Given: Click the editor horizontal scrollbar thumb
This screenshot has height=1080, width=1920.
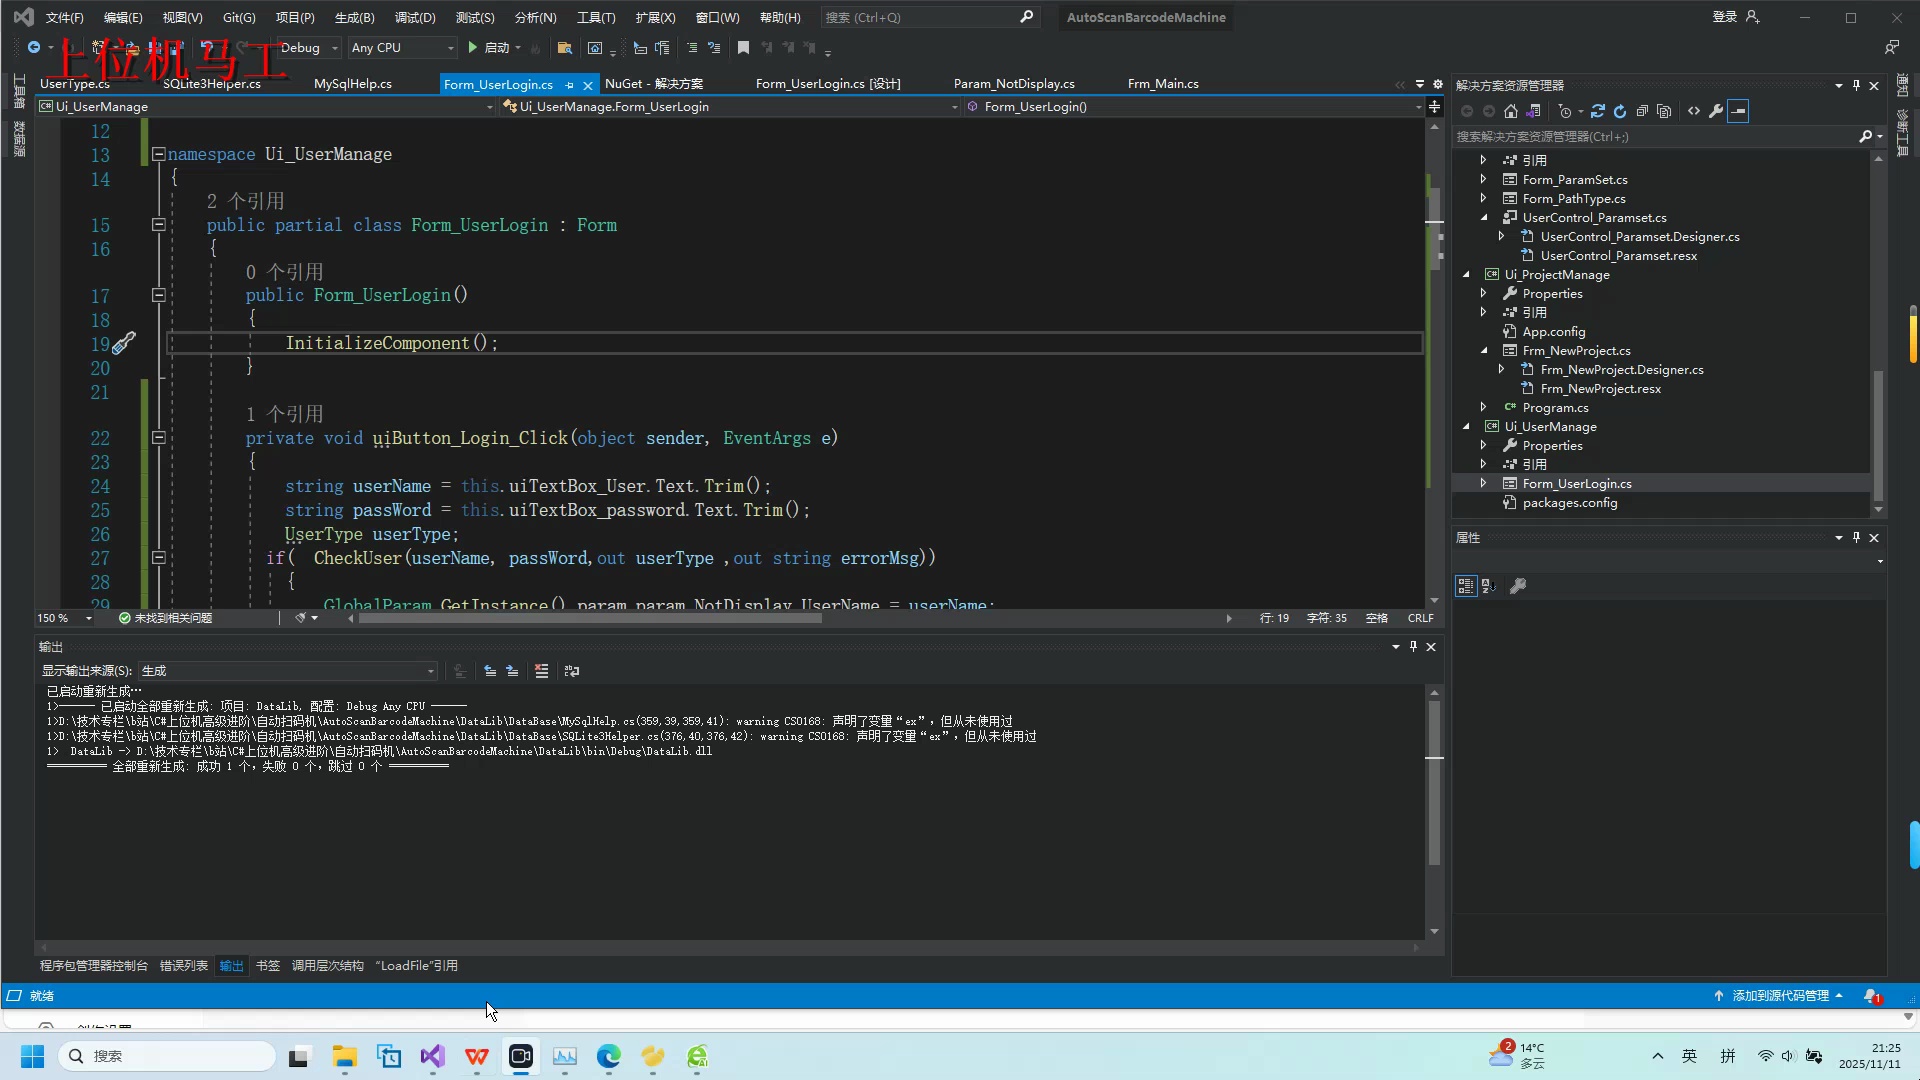Looking at the screenshot, I should (x=590, y=618).
